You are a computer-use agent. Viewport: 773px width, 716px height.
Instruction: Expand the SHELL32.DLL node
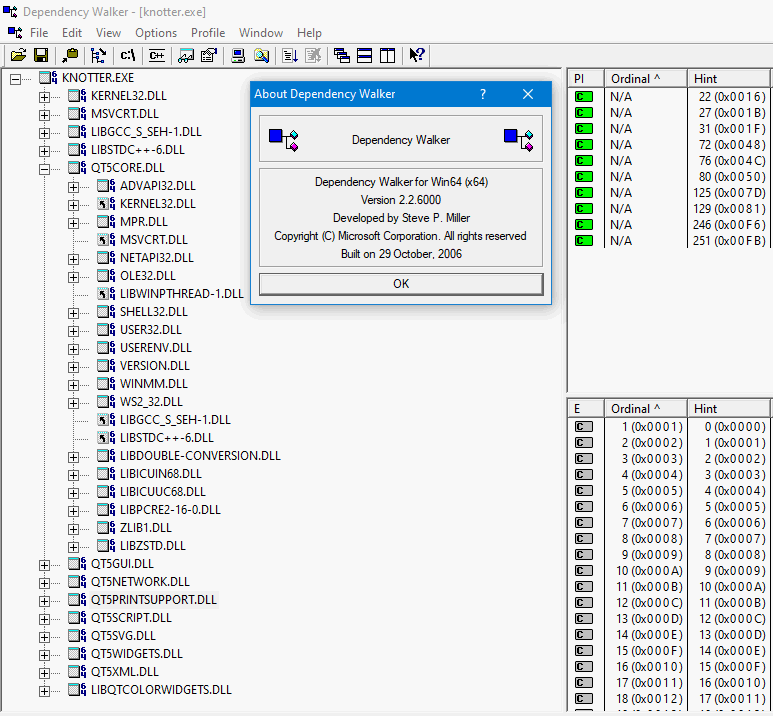73,313
